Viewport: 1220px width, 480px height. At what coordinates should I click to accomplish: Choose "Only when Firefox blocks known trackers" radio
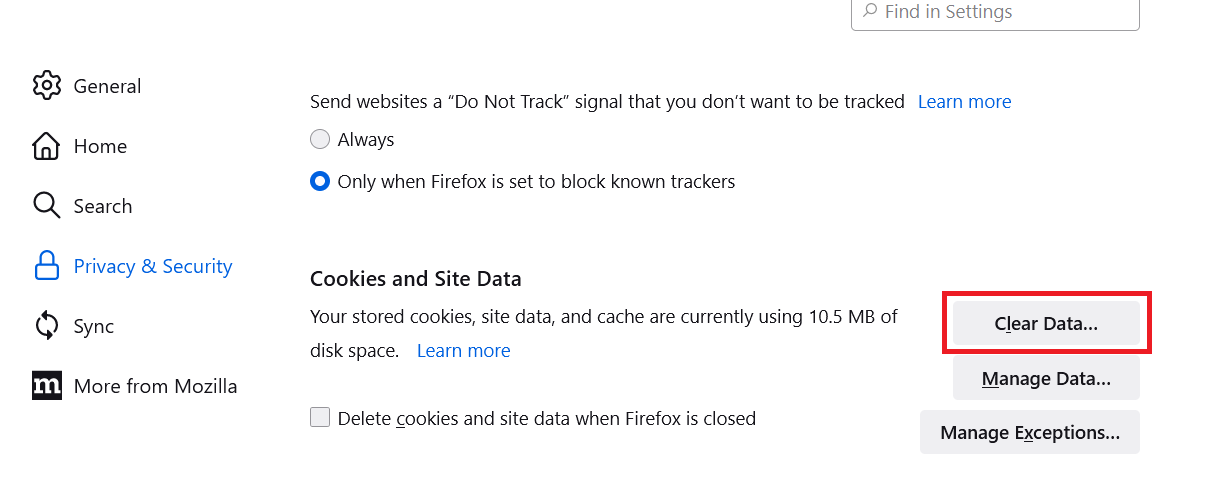(320, 182)
